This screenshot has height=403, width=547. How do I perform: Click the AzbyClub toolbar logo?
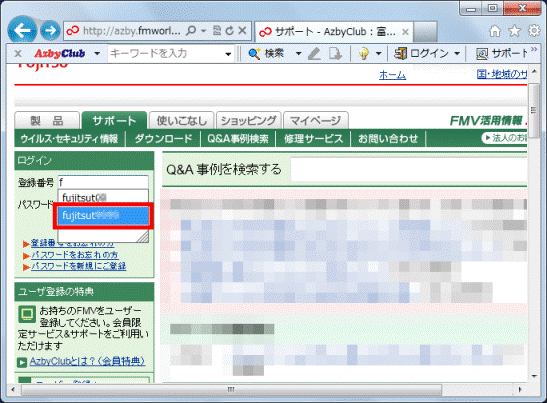[59, 53]
